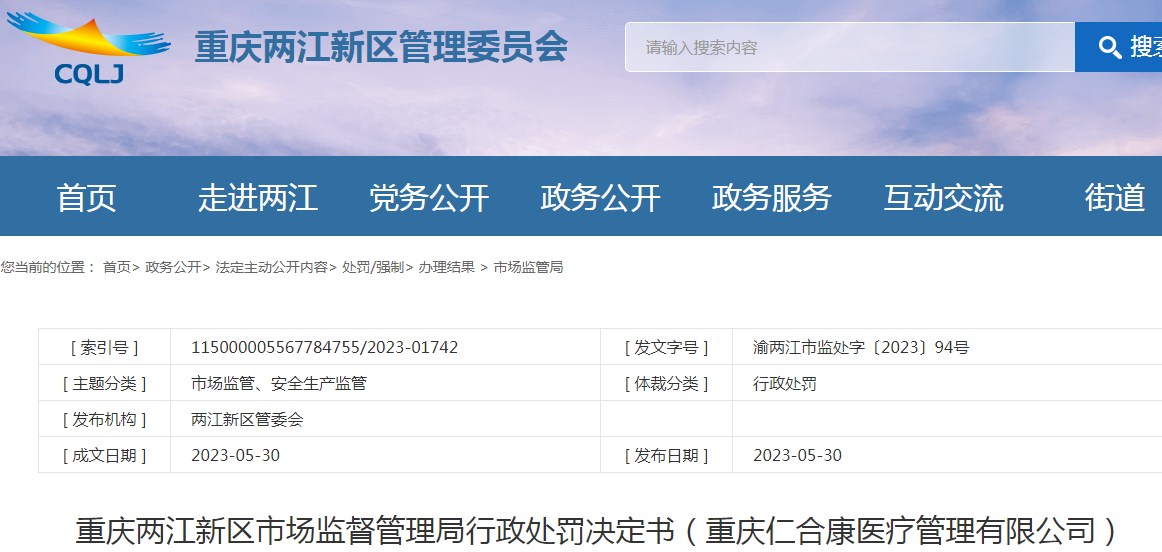This screenshot has width=1162, height=552.
Task: Open the 街道 navigation item
Action: [x=1115, y=198]
